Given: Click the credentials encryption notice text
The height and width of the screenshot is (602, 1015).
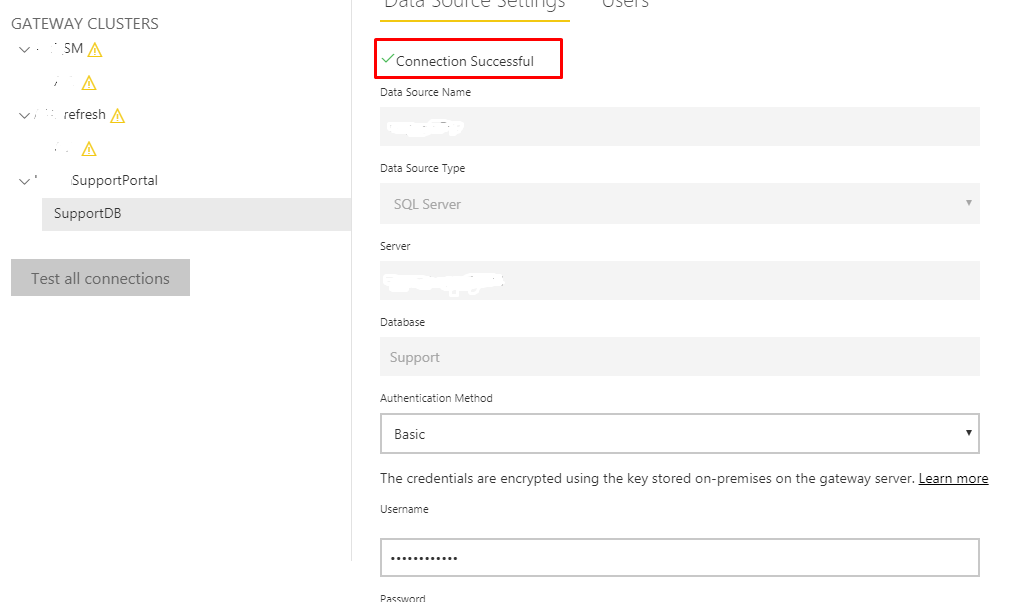Looking at the screenshot, I should click(x=647, y=478).
